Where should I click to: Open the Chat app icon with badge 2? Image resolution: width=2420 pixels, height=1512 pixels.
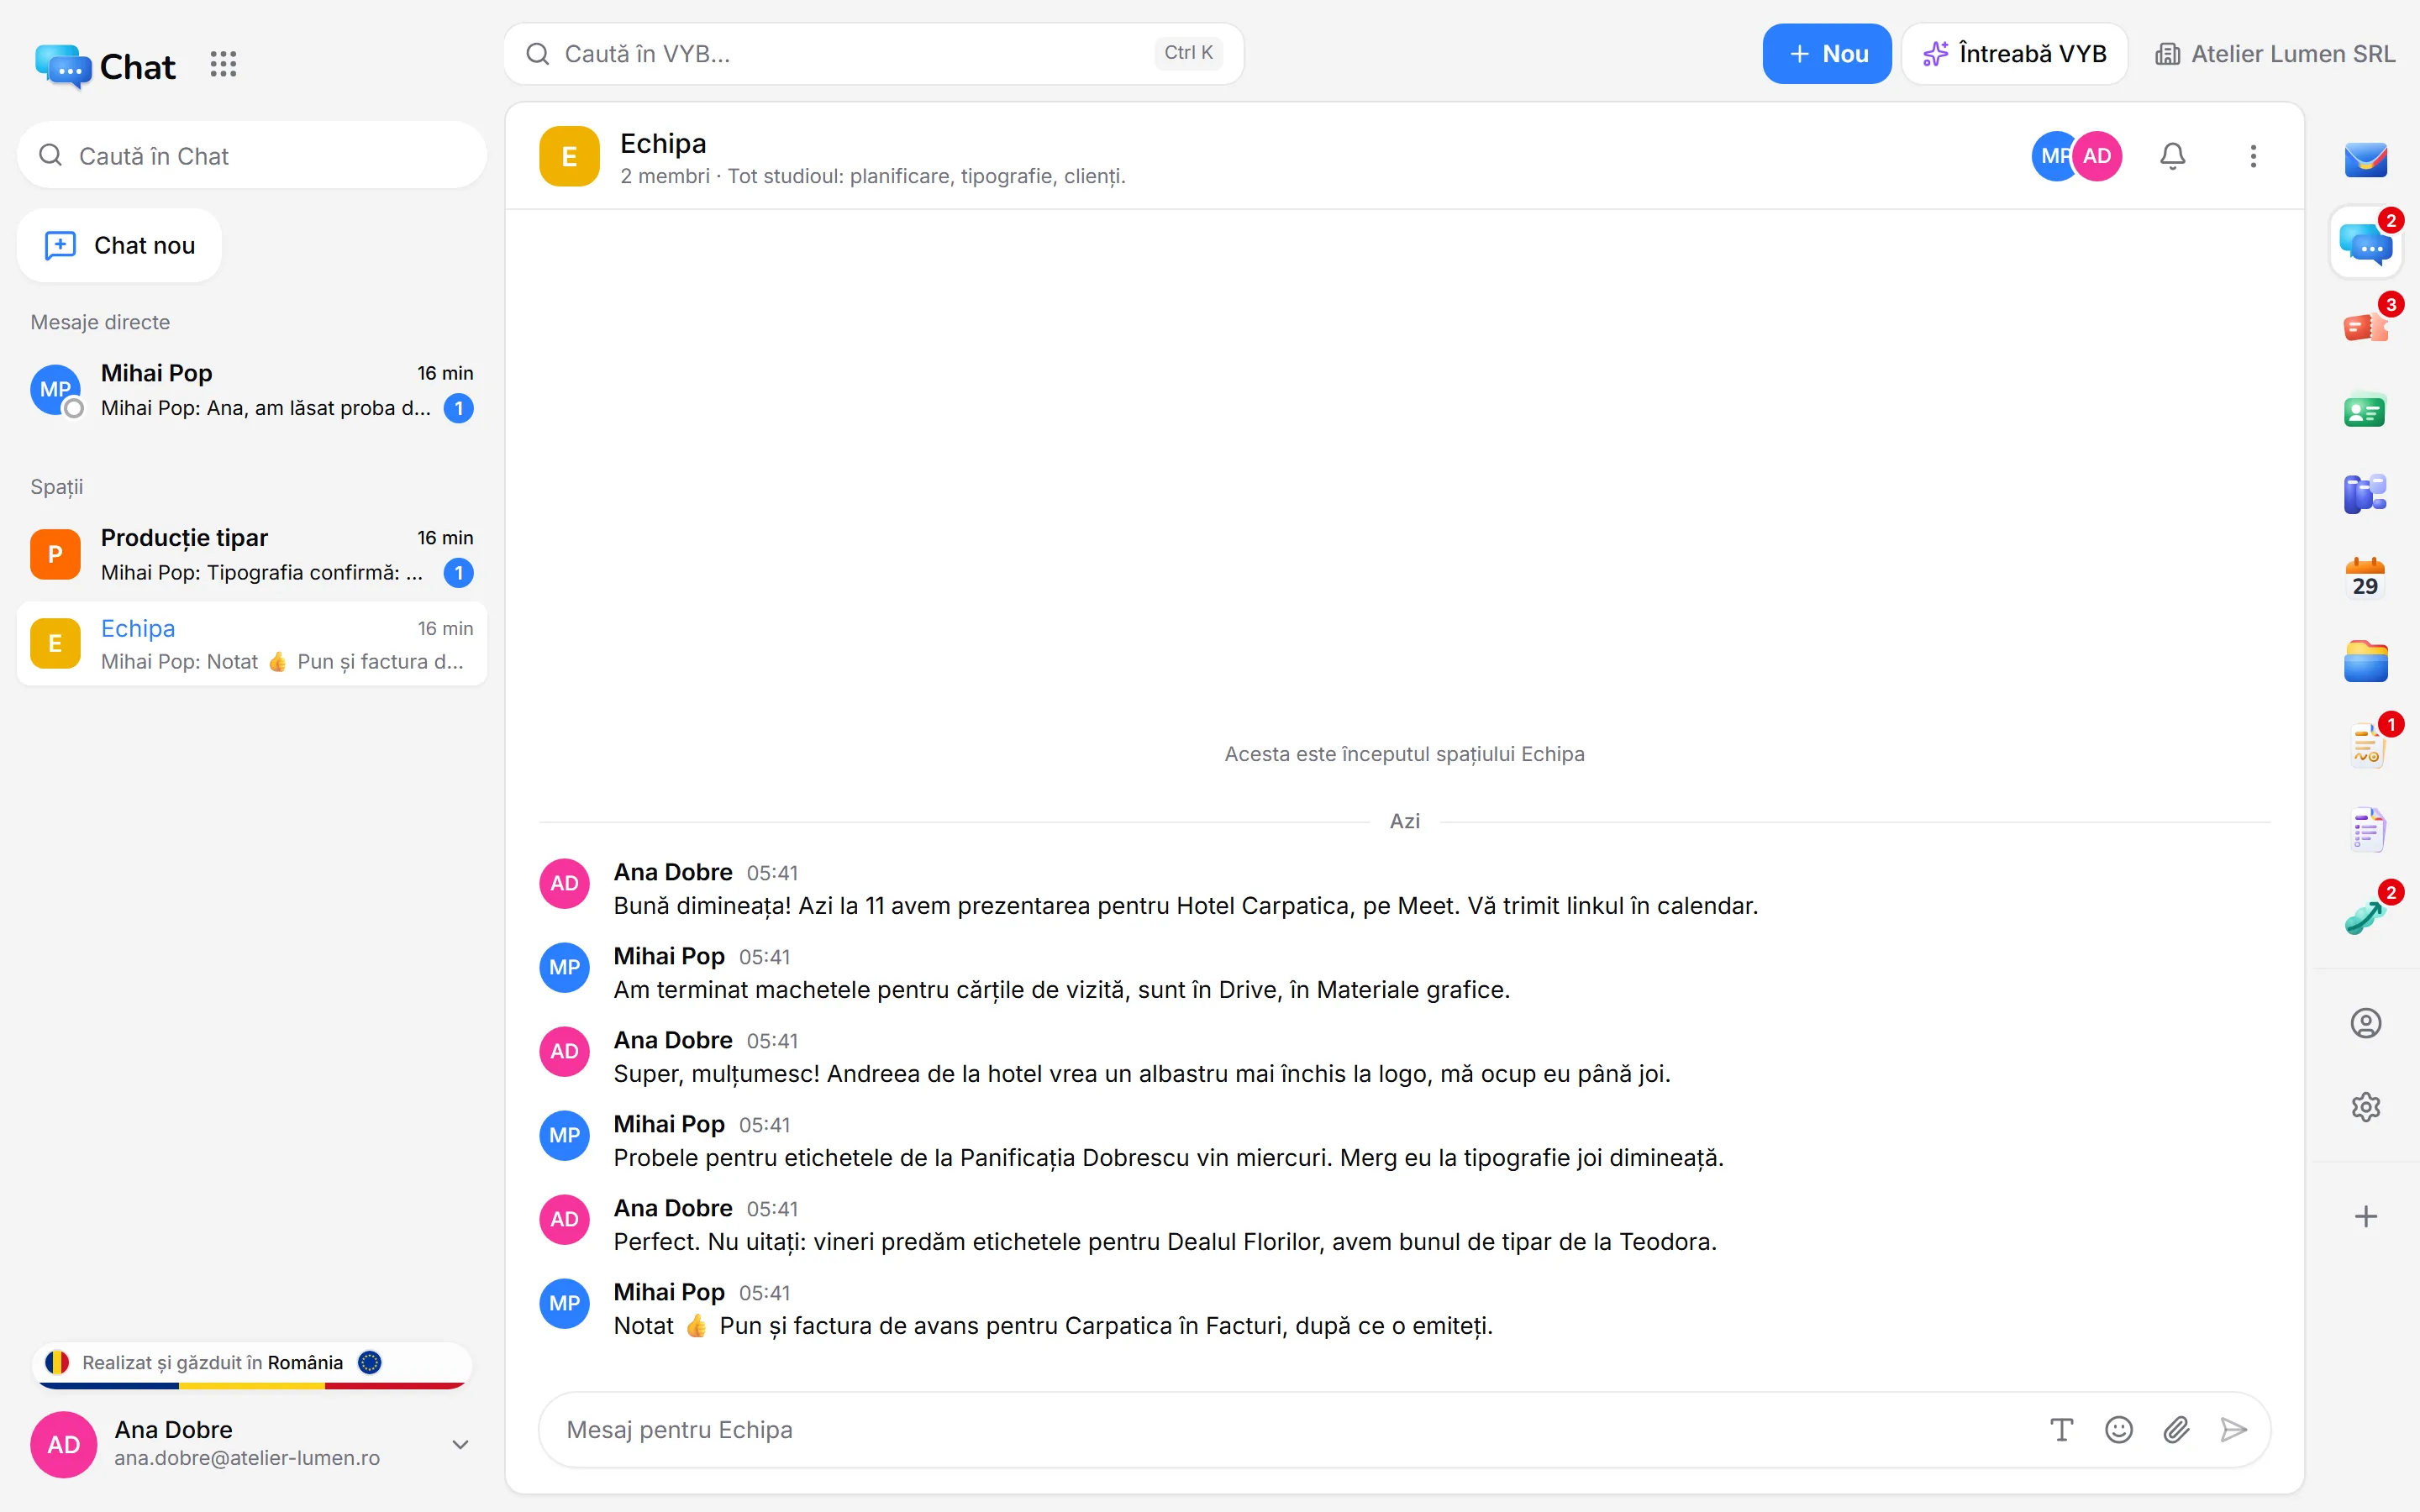coord(2365,243)
